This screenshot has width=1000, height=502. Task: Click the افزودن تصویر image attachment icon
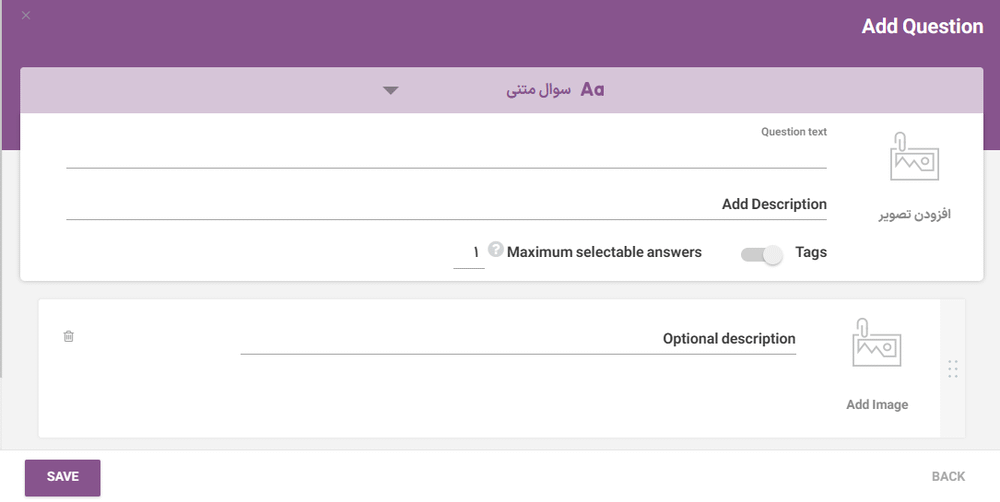coord(914,156)
